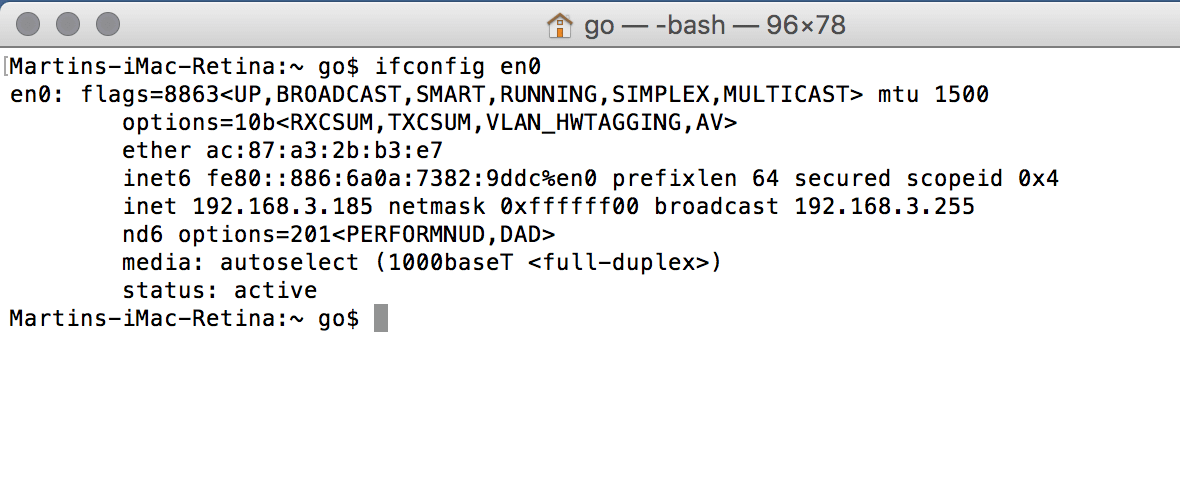Image resolution: width=1180 pixels, height=498 pixels.
Task: Click the netmask value 0xffffff00
Action: pos(569,206)
